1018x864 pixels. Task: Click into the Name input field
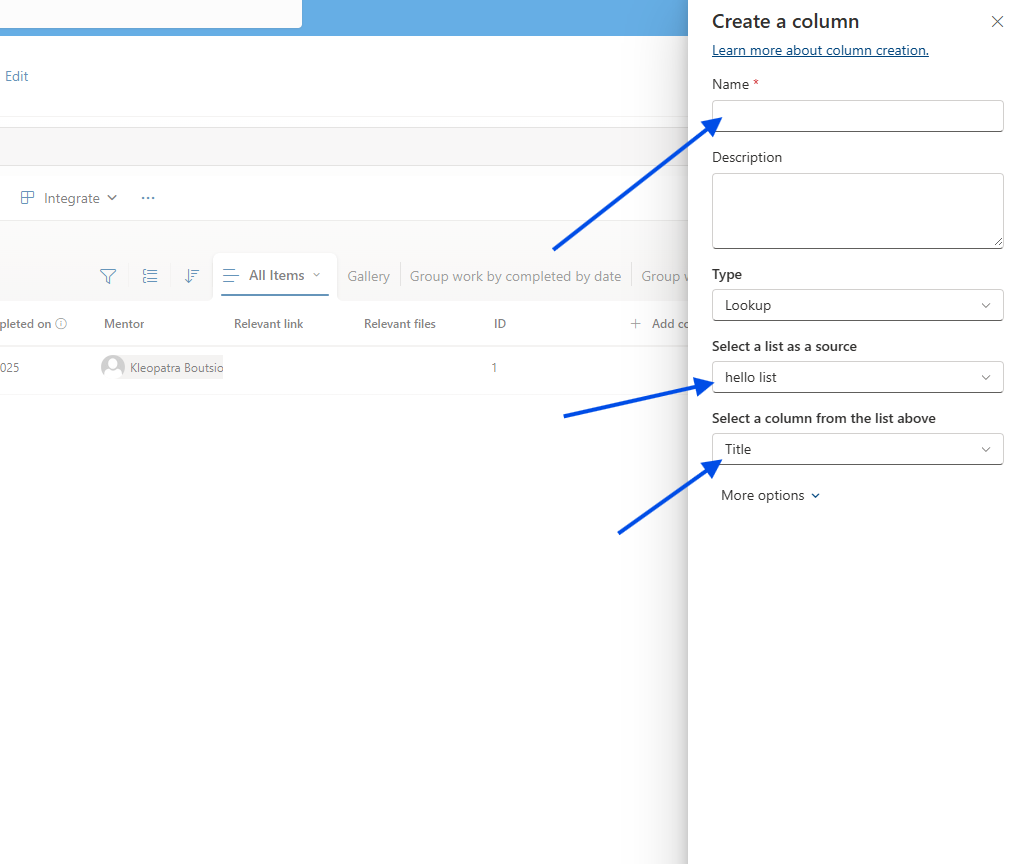(857, 116)
